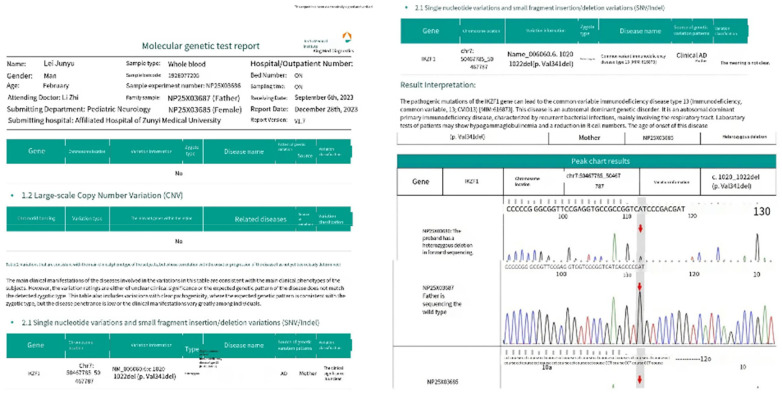The image size is (782, 394).
Task: Click the red arrow in father's chromatogram
Action: (x=640, y=287)
